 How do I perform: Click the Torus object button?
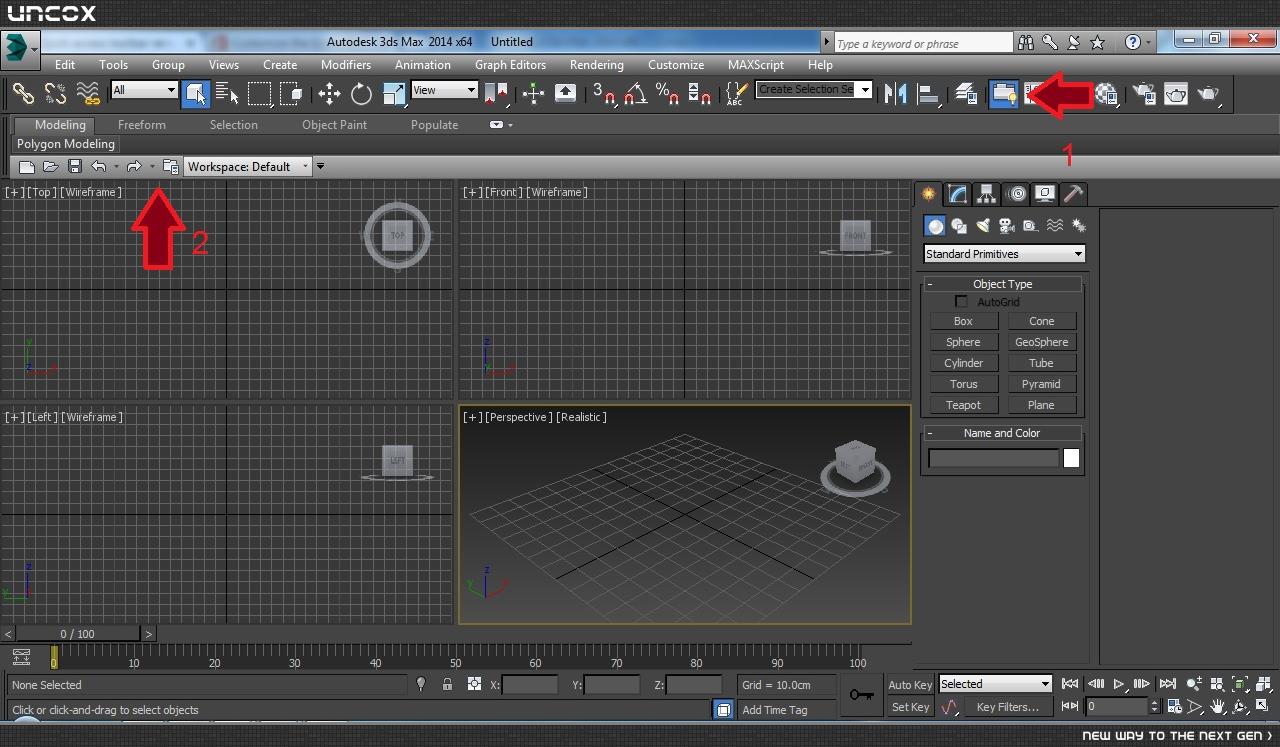pos(963,384)
